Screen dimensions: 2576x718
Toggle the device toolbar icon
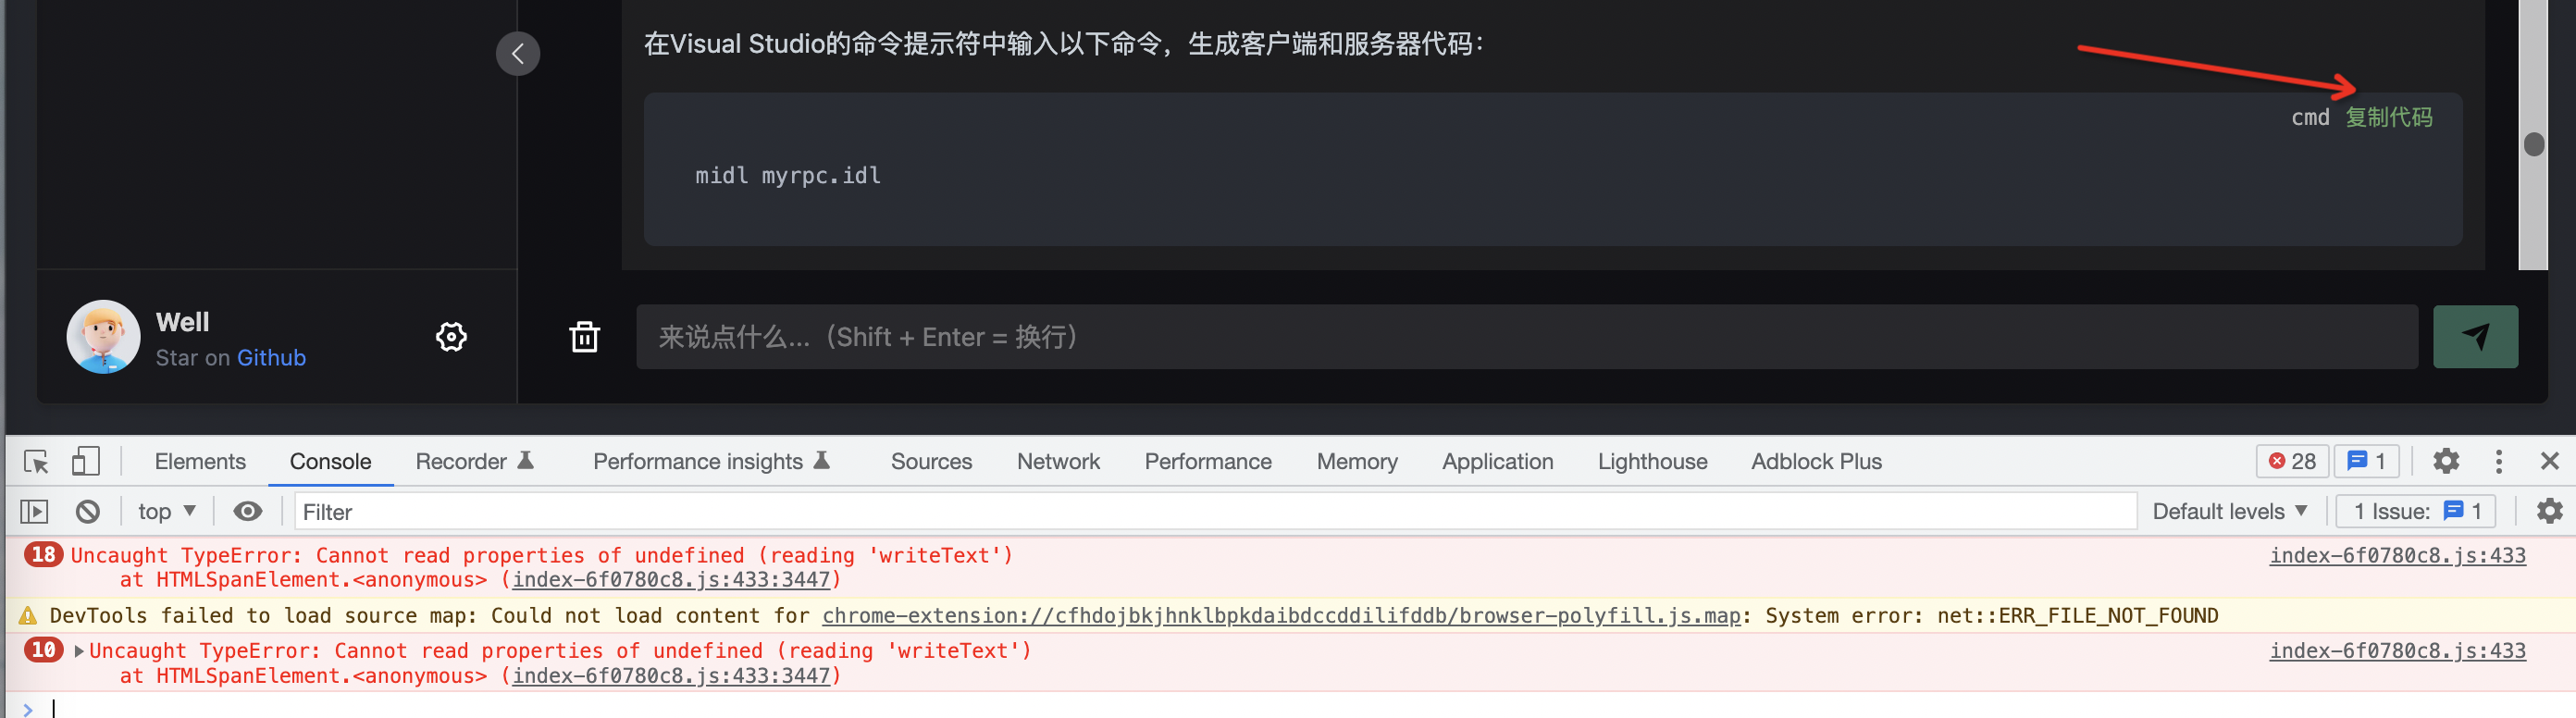pyautogui.click(x=85, y=461)
